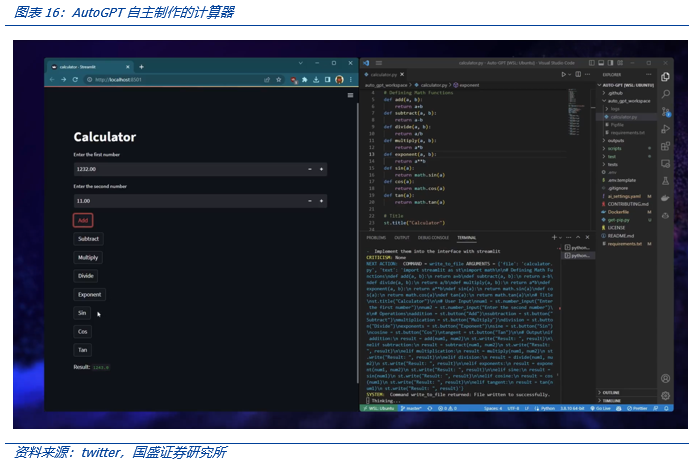The height and width of the screenshot is (466, 694).
Task: Open the Streamlit hamburger menu
Action: (350, 95)
